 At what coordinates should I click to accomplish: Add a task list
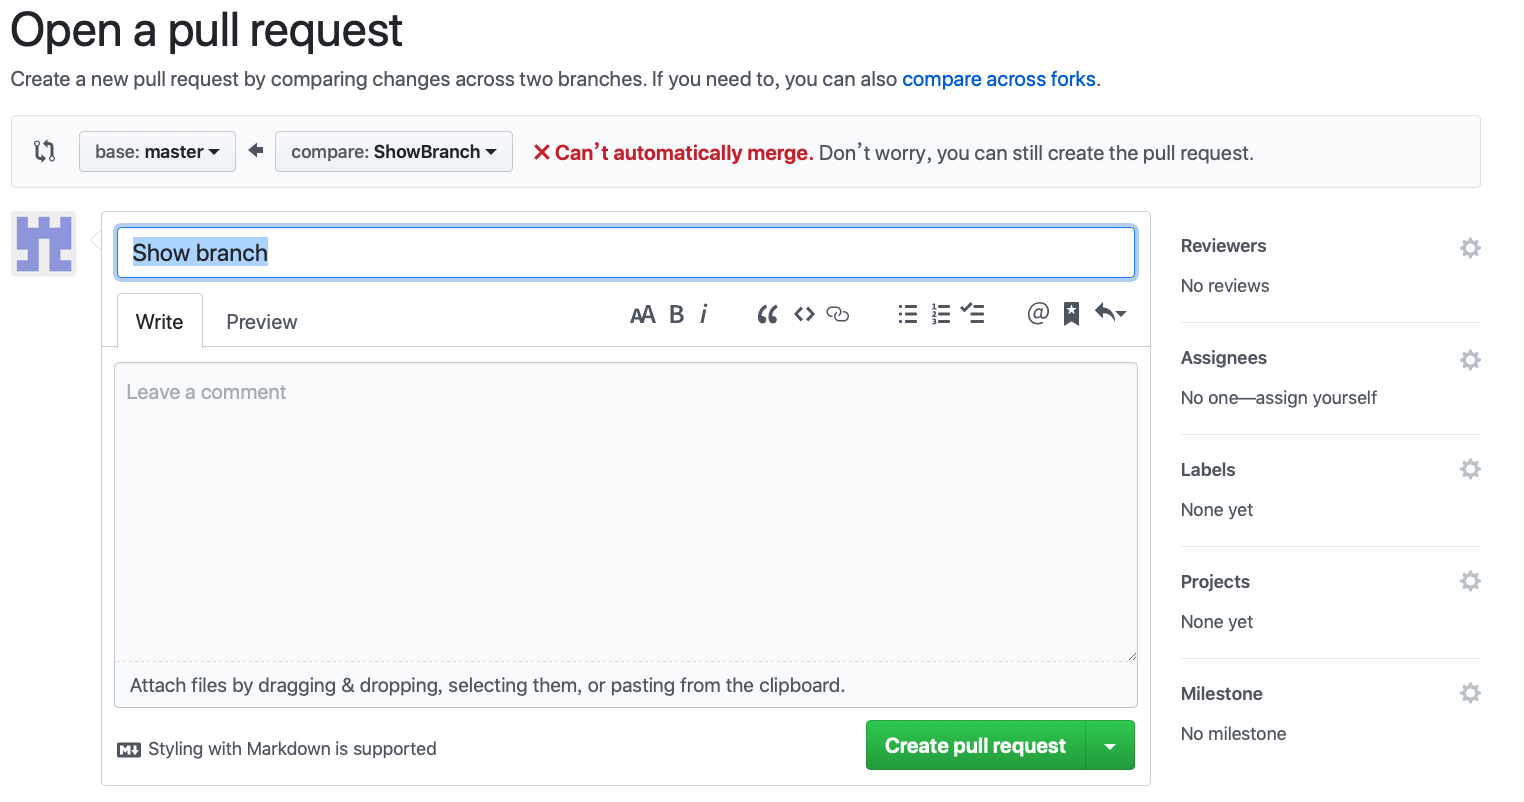[x=973, y=315]
